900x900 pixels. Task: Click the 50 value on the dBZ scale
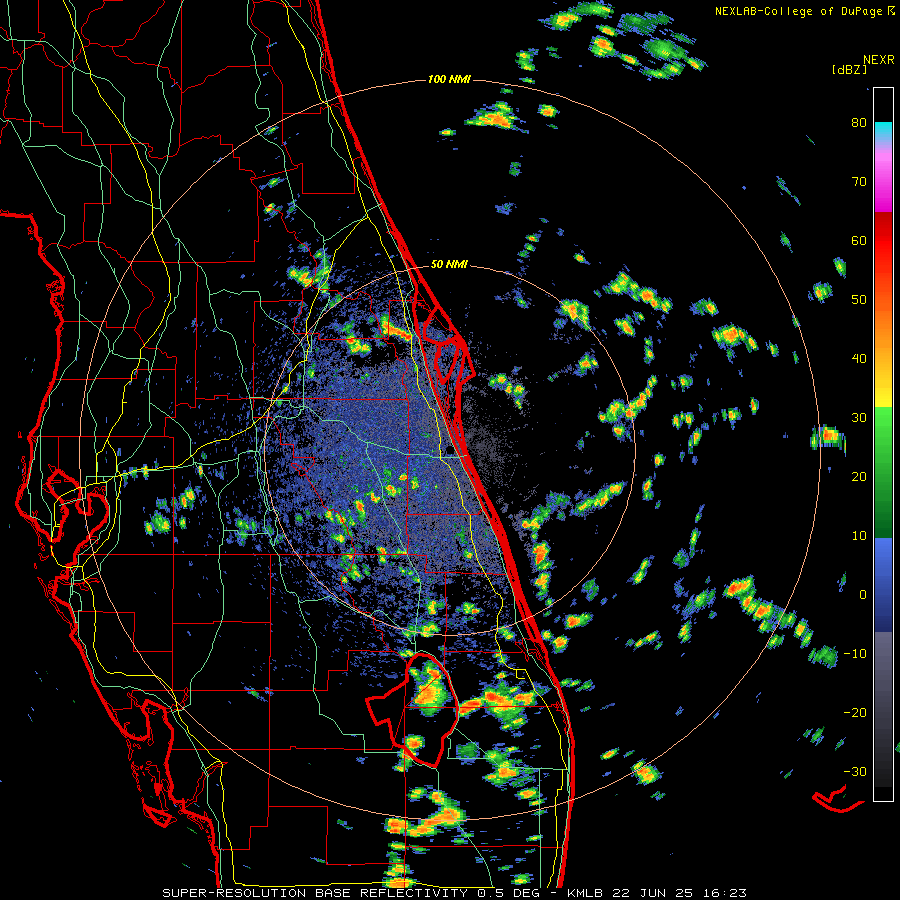point(859,300)
